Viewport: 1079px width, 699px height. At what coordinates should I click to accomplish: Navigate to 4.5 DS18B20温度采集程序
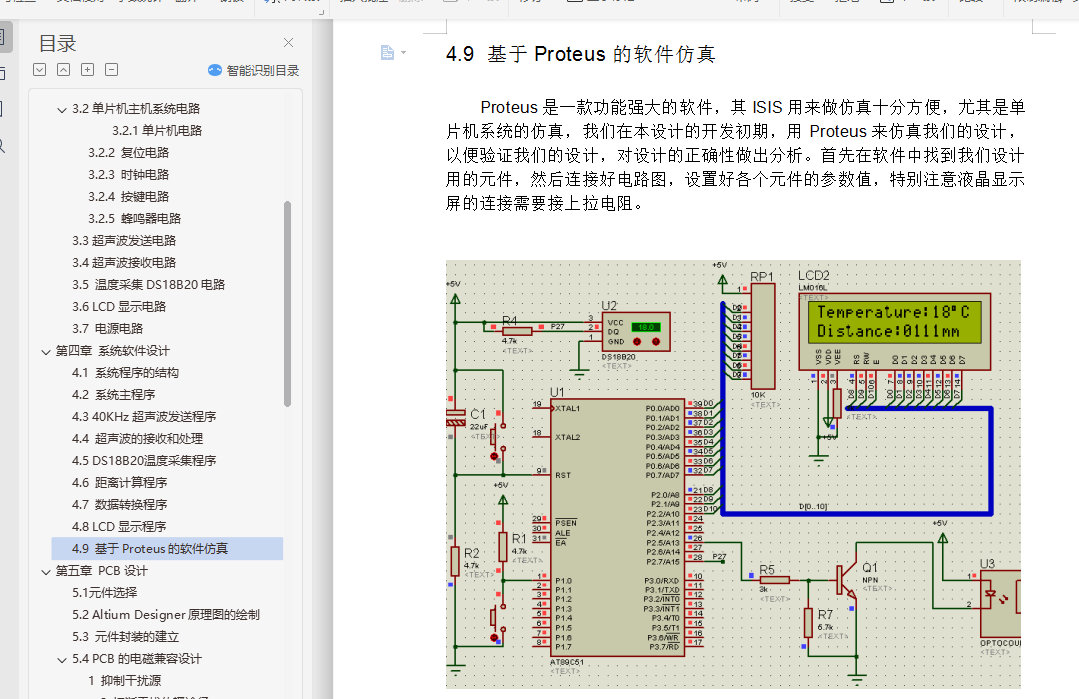[x=144, y=461]
